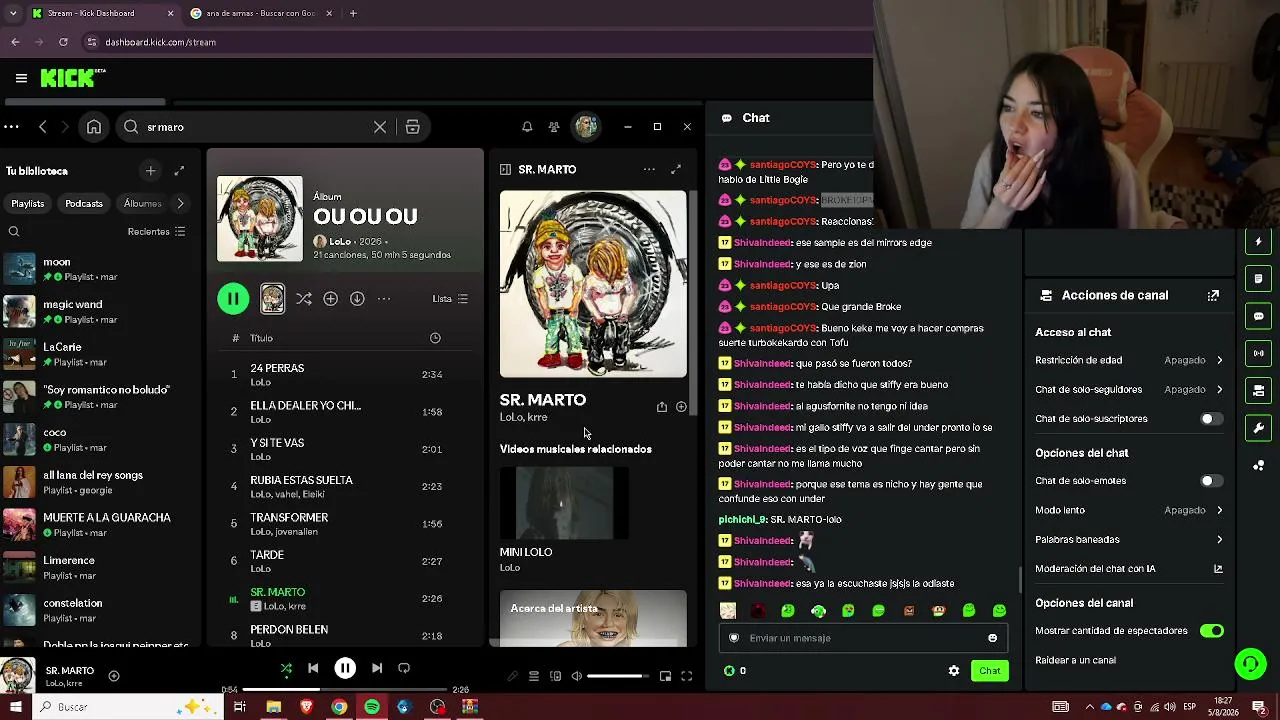Open Kick chat settings gear
The height and width of the screenshot is (720, 1280).
point(954,671)
